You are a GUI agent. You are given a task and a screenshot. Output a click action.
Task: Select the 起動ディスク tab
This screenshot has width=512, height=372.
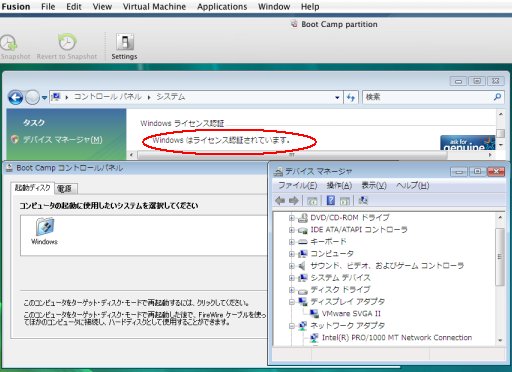(32, 188)
